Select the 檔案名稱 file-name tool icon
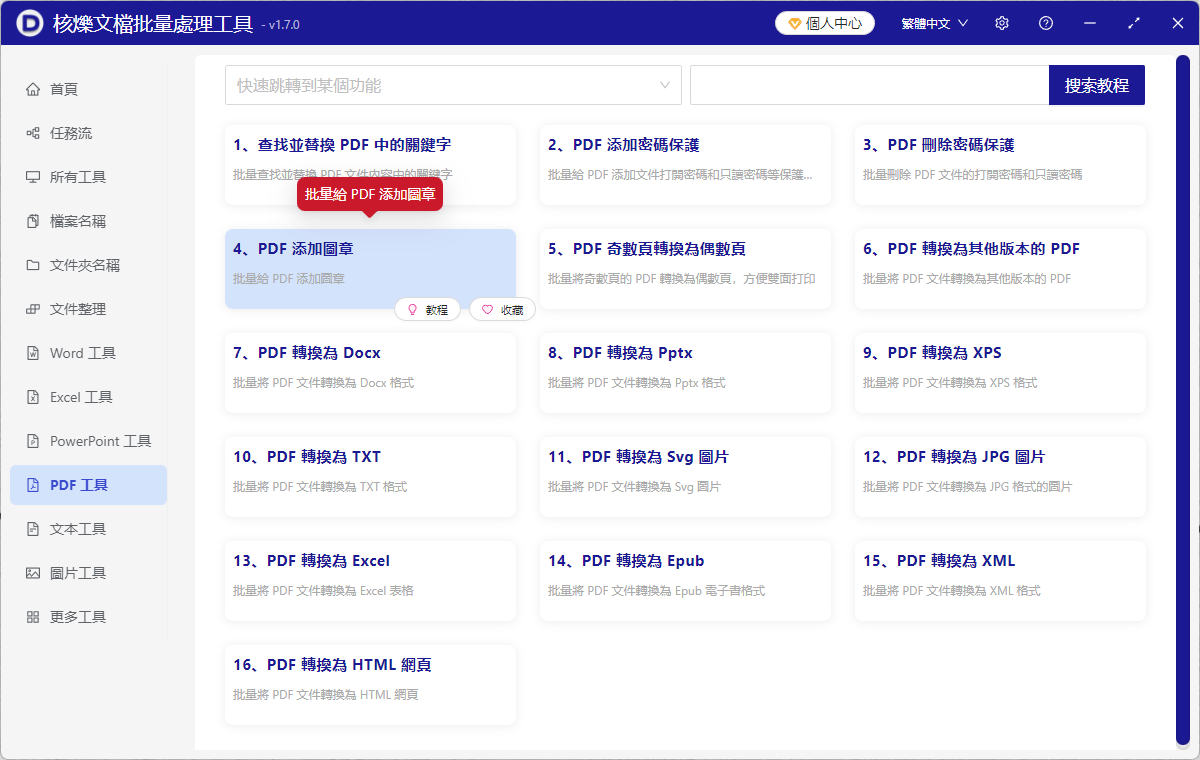Viewport: 1200px width, 760px height. pyautogui.click(x=34, y=220)
